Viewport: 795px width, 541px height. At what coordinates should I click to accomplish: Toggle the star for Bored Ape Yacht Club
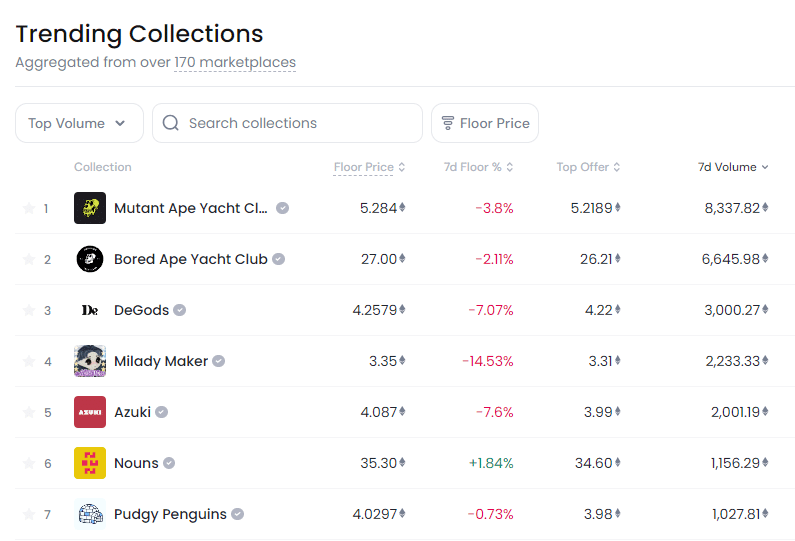point(28,259)
